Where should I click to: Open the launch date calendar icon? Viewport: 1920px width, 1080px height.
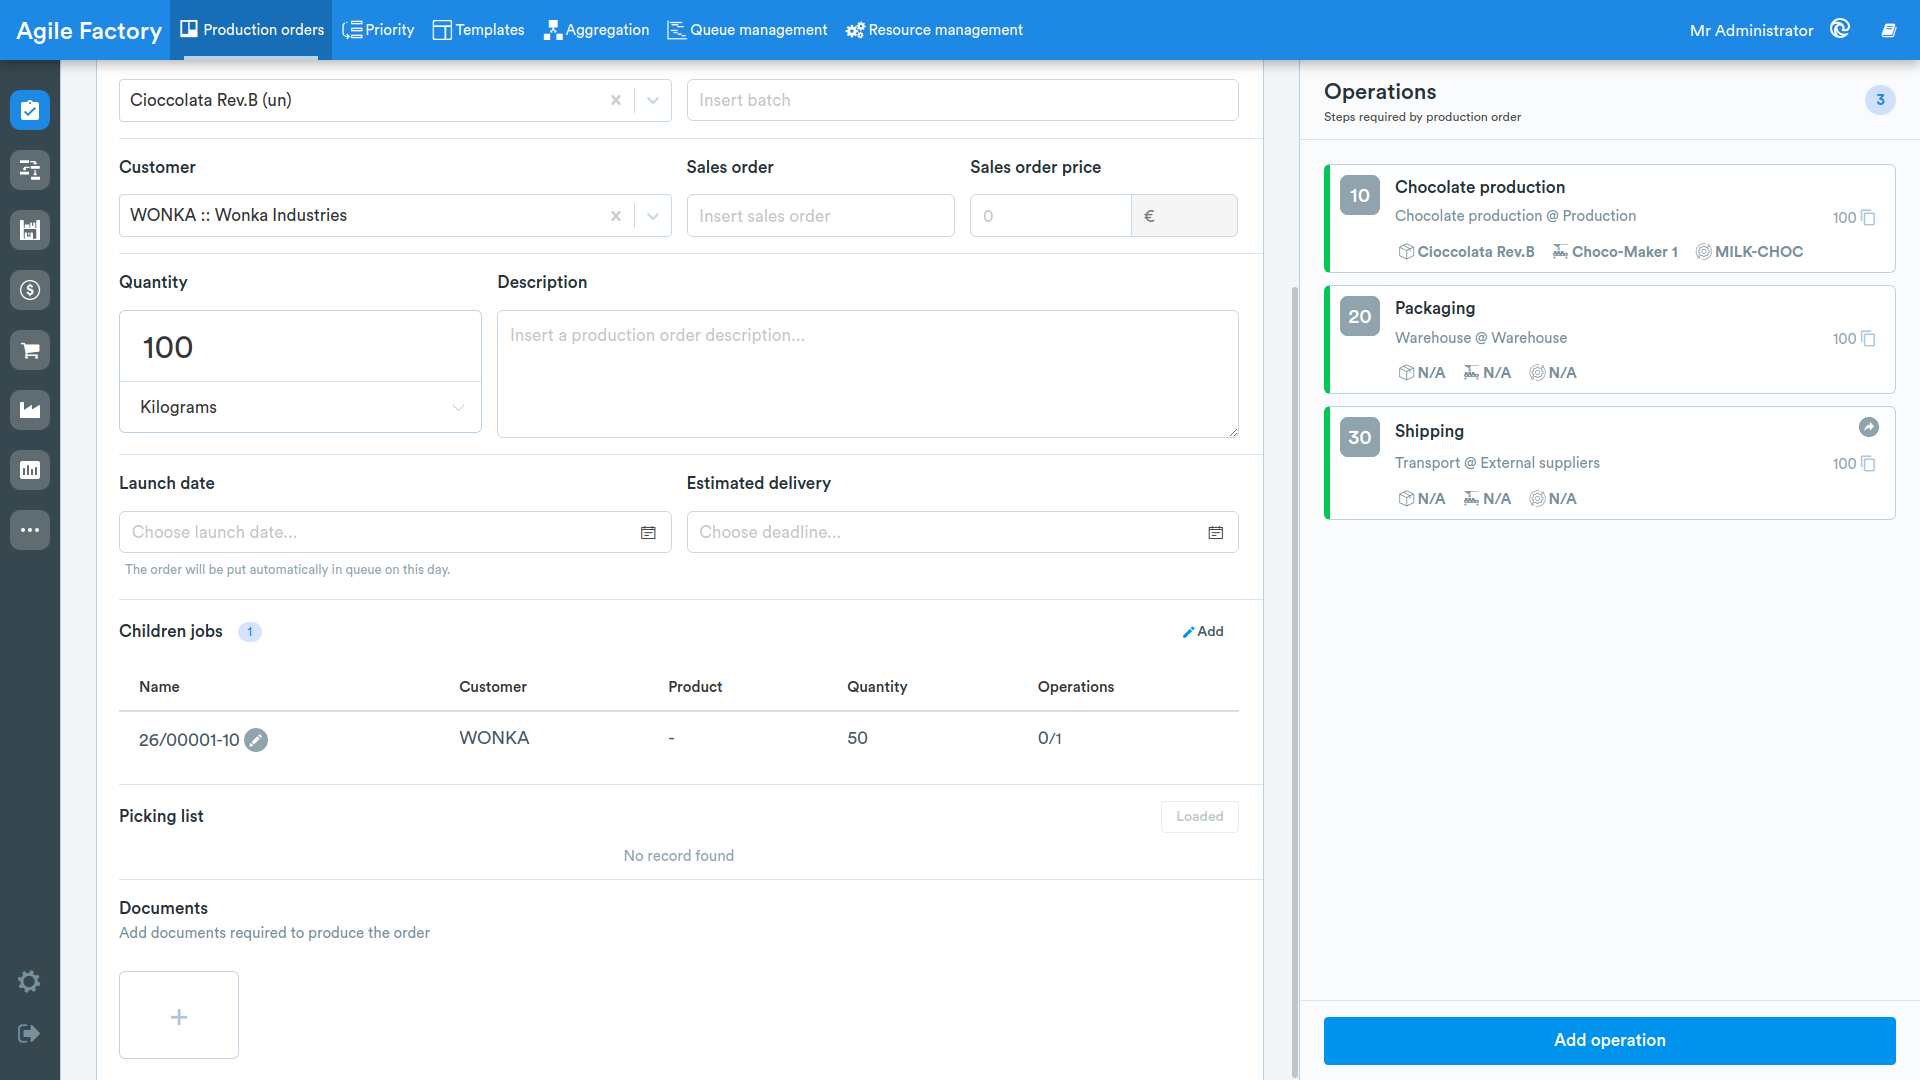[648, 533]
